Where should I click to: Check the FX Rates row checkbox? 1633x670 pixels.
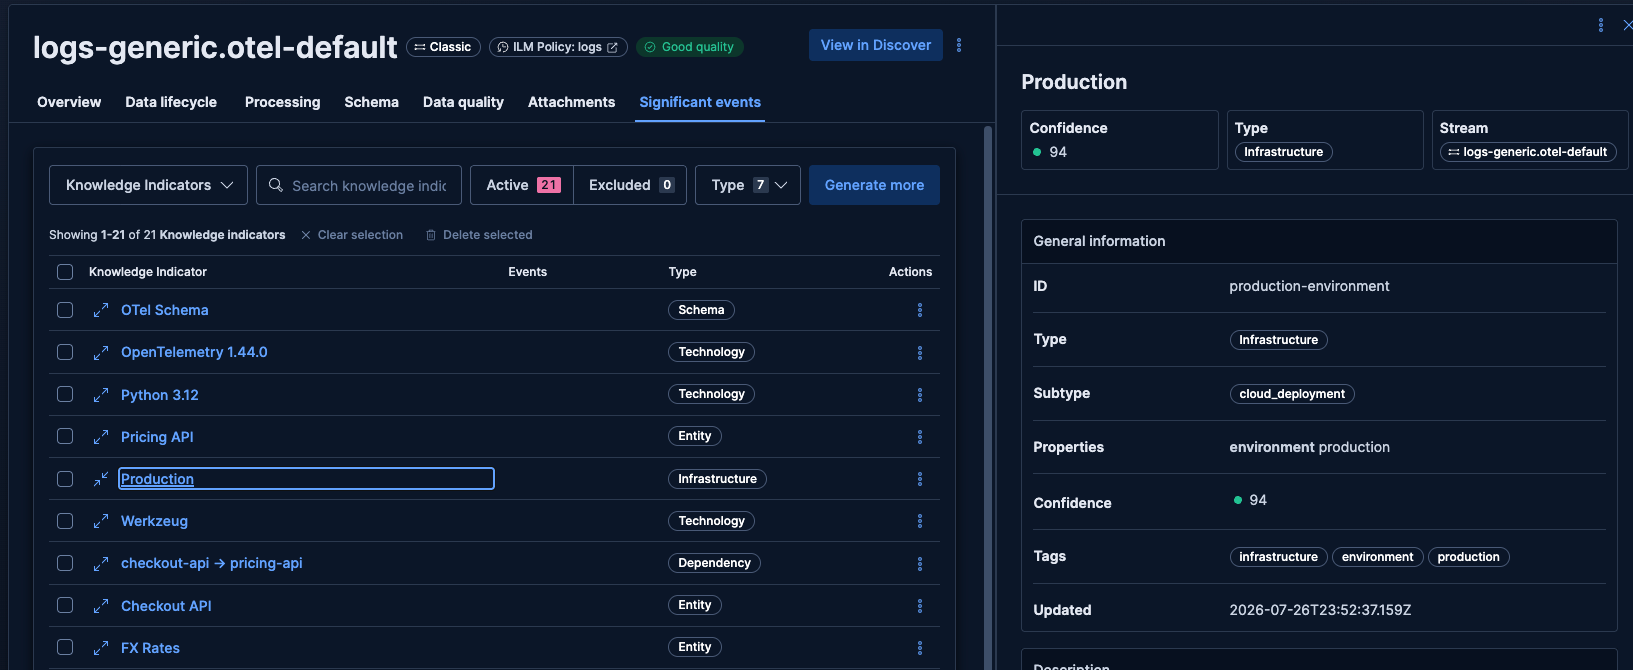point(65,647)
